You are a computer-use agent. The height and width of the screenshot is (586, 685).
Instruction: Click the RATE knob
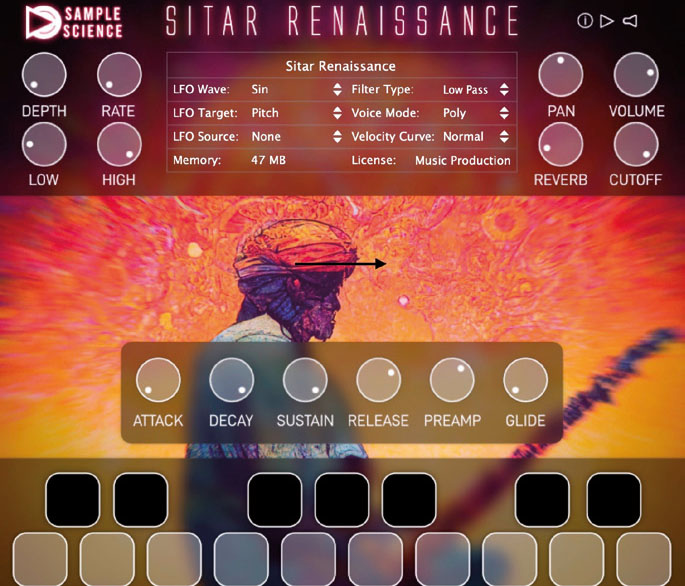coord(119,74)
